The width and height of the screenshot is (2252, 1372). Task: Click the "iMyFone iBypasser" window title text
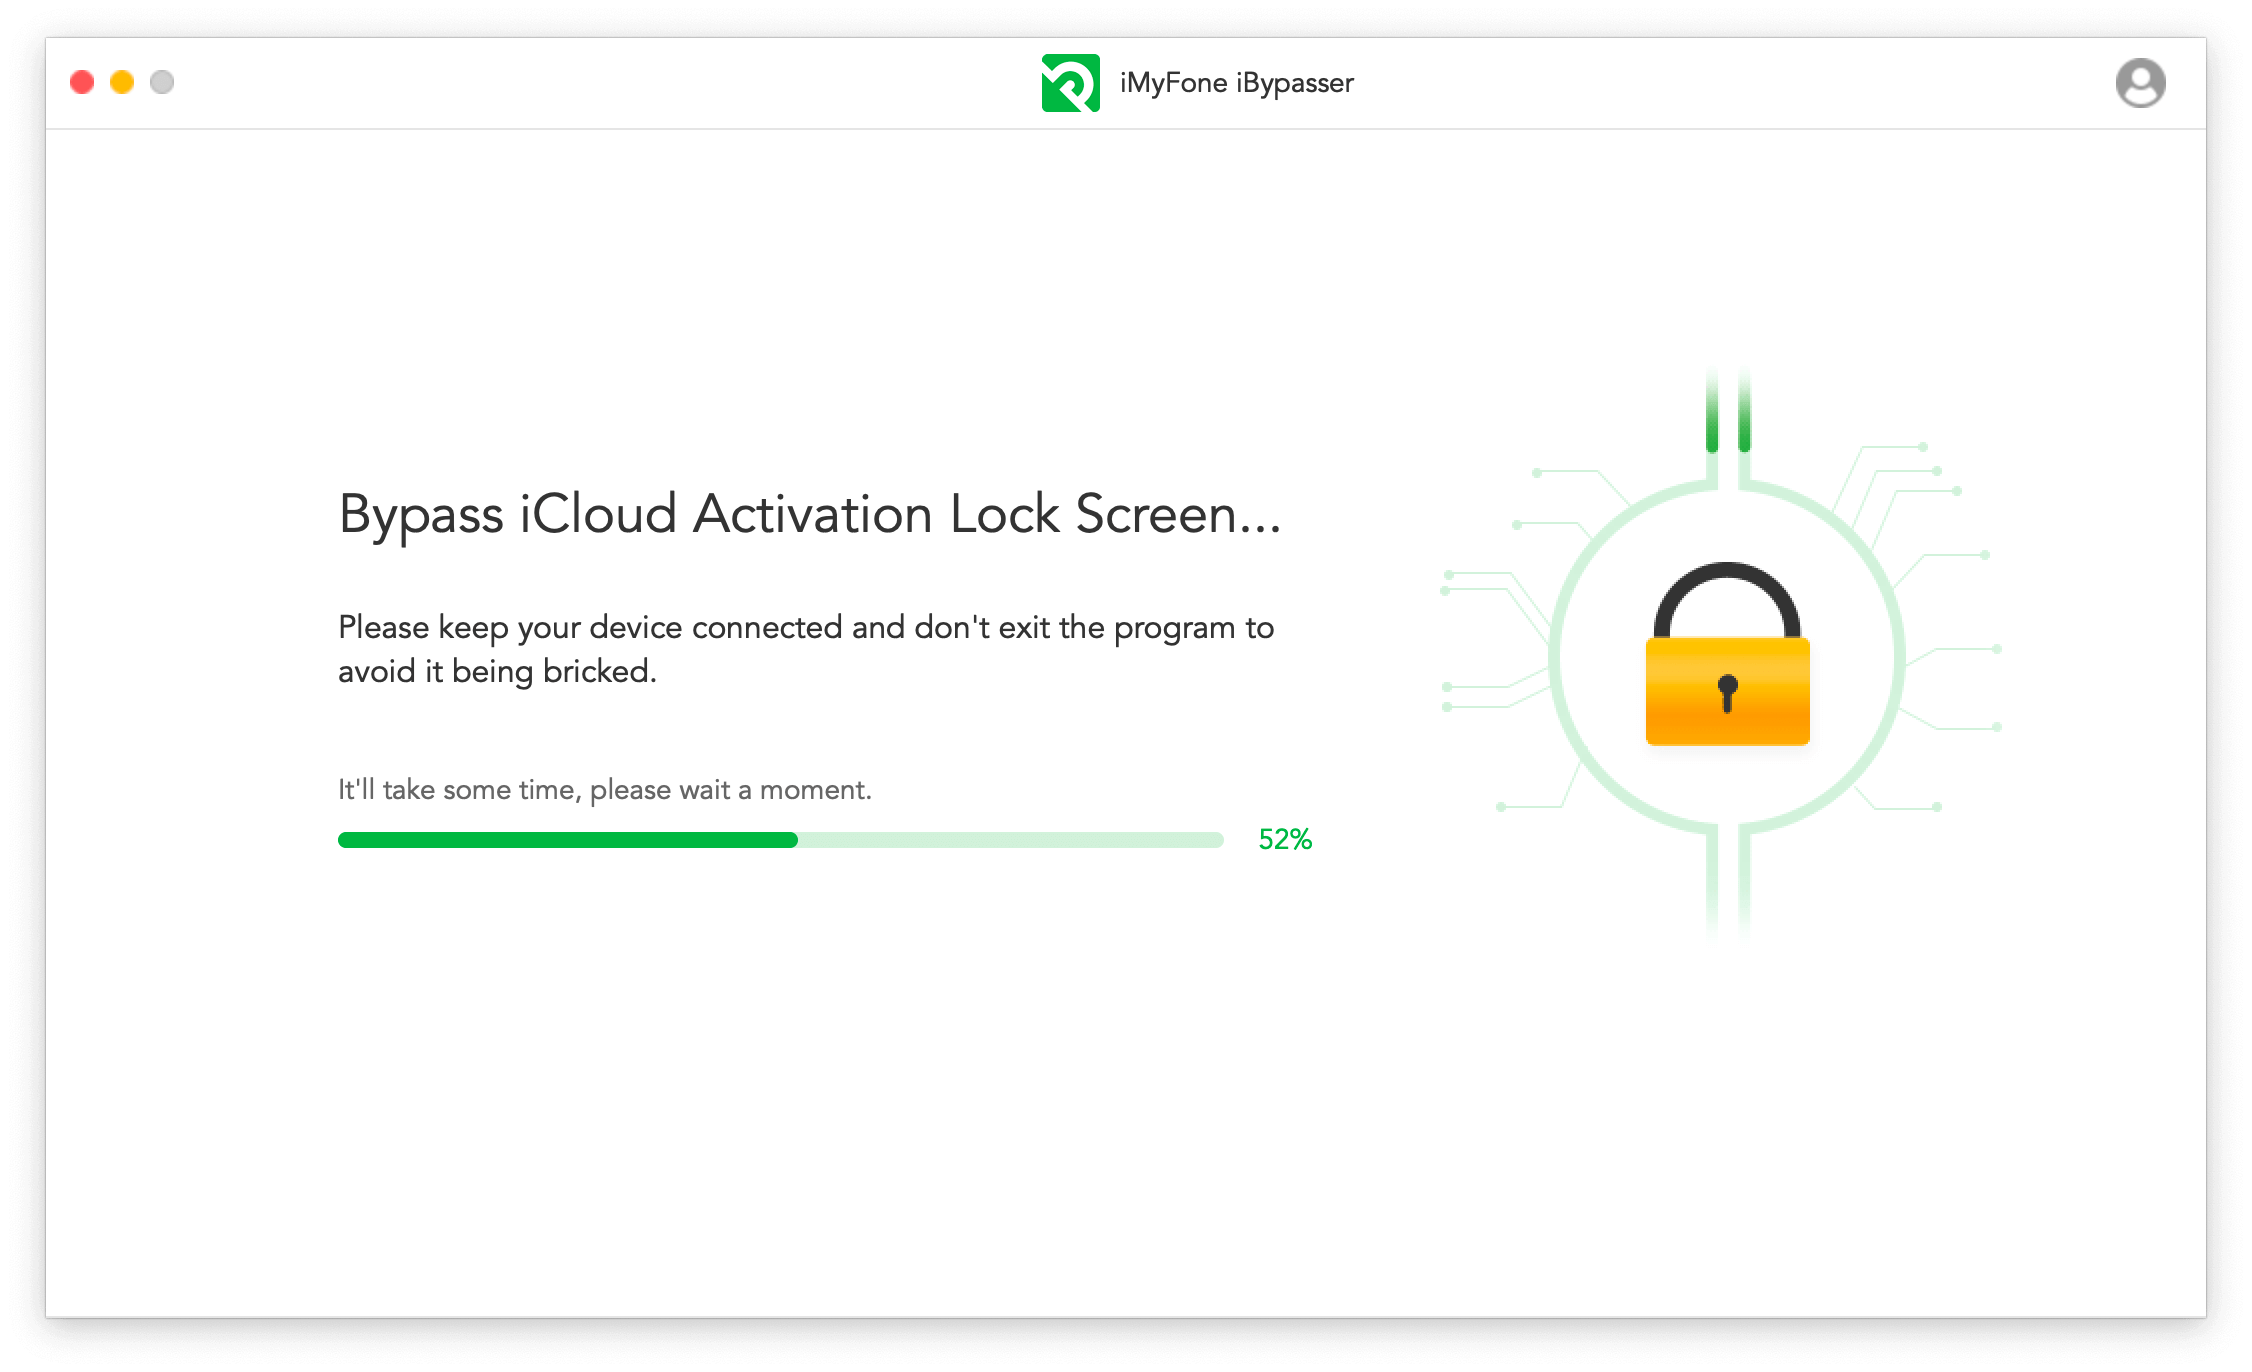tap(1236, 83)
